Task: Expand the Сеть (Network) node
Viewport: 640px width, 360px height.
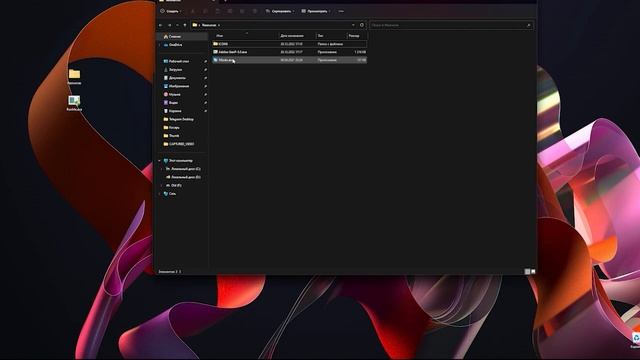Action: [160, 194]
